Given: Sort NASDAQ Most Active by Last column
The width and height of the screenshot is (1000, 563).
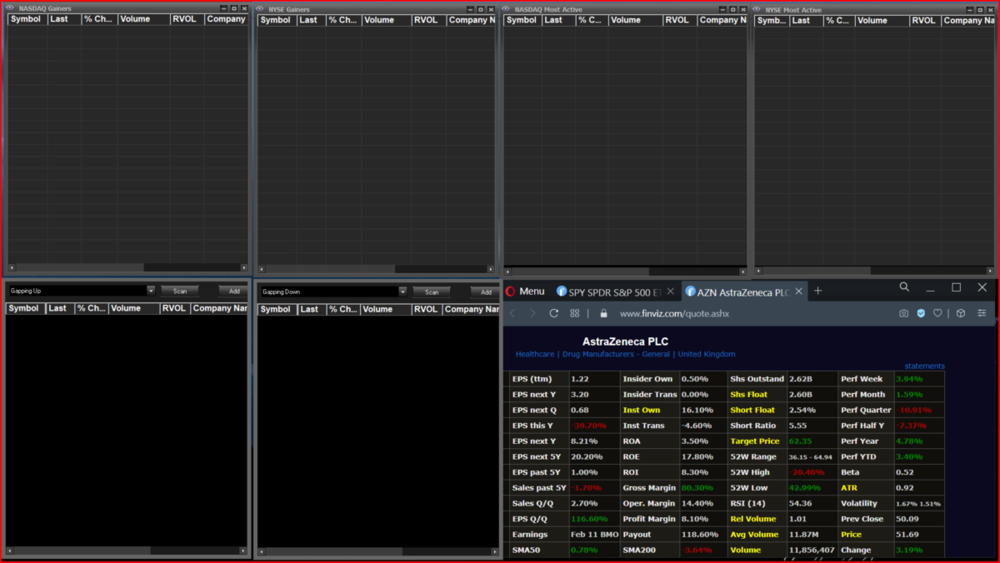Looking at the screenshot, I should tap(557, 20).
